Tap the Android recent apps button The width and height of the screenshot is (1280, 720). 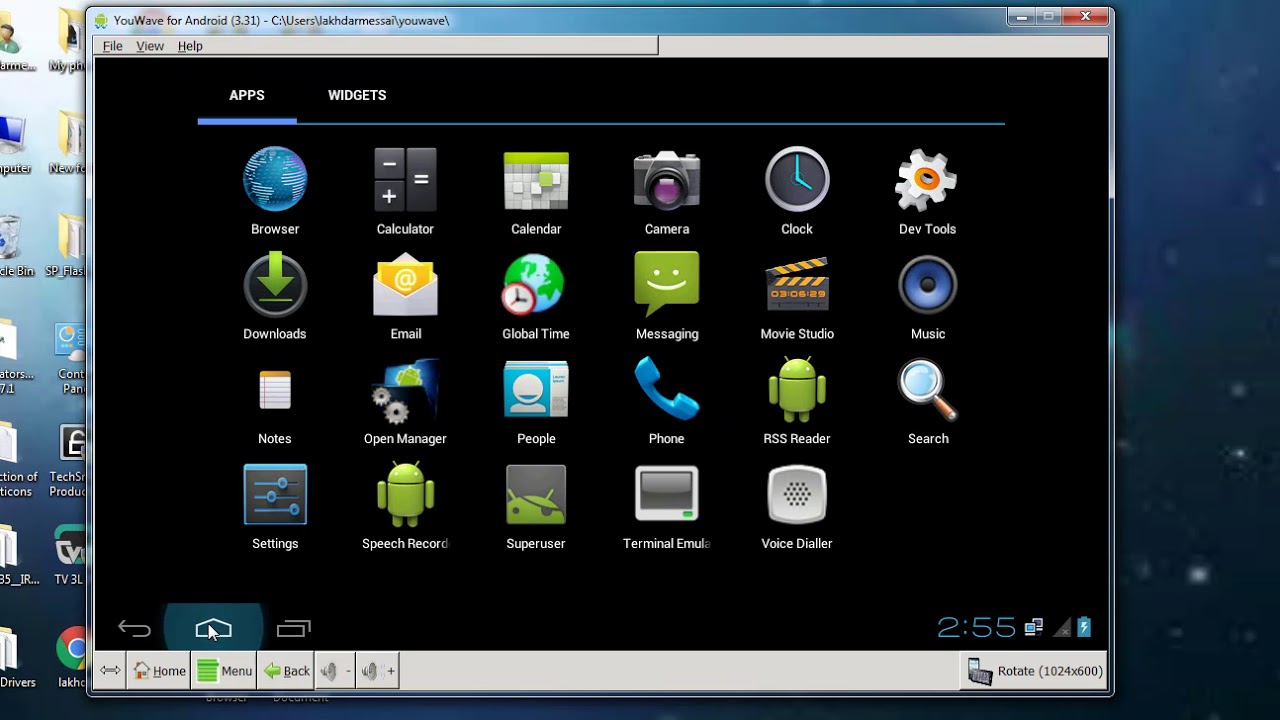point(293,629)
